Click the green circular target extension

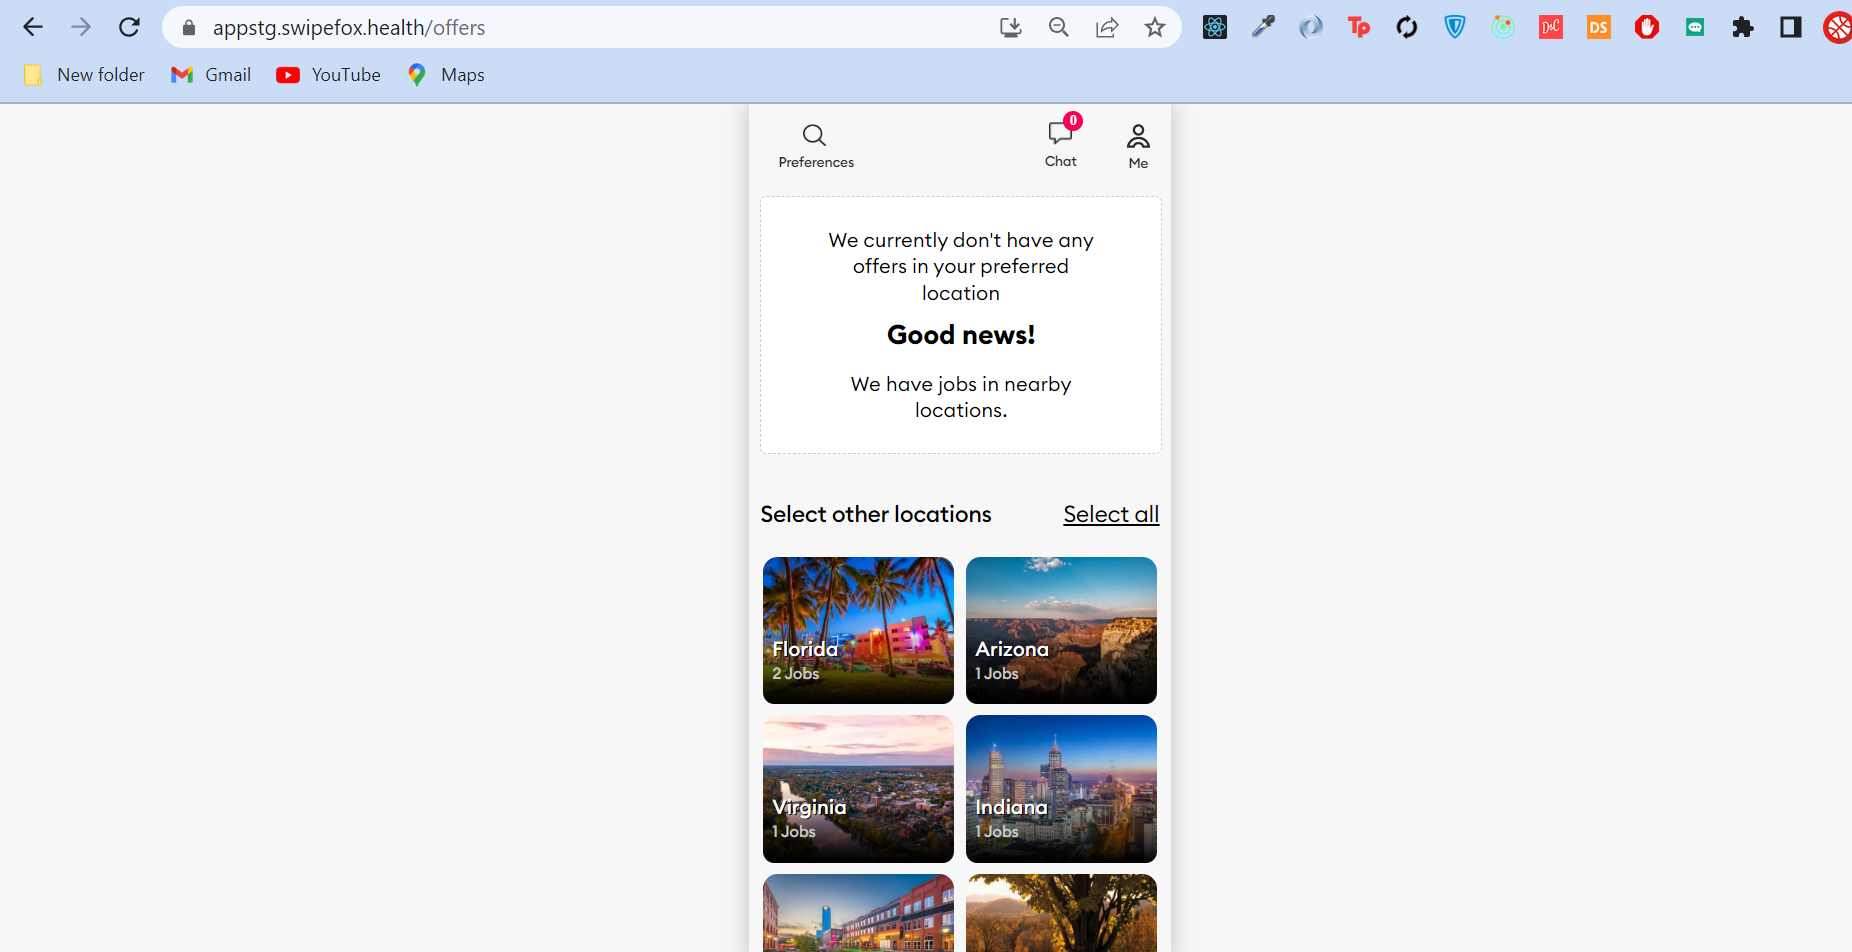click(x=1503, y=27)
